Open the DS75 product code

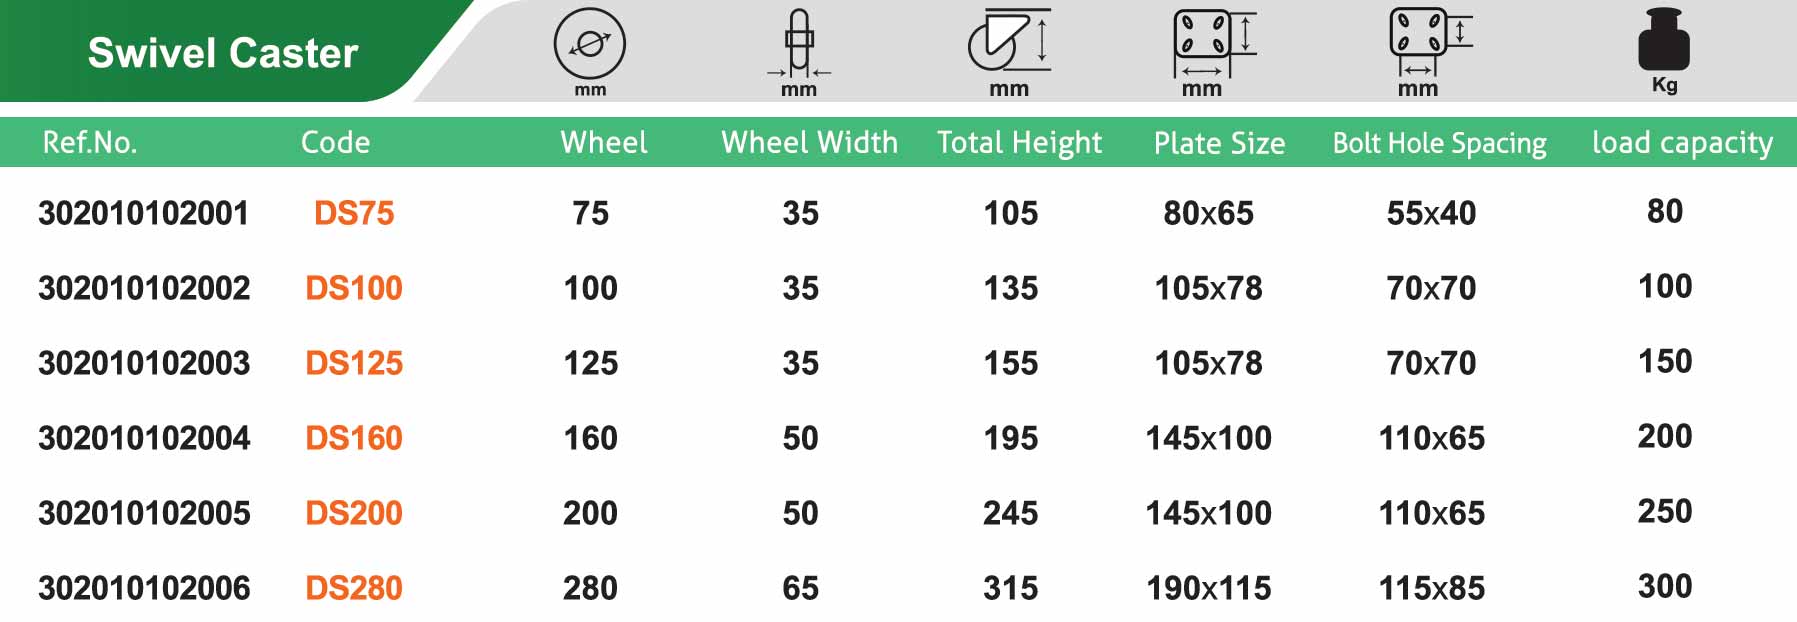click(x=354, y=213)
